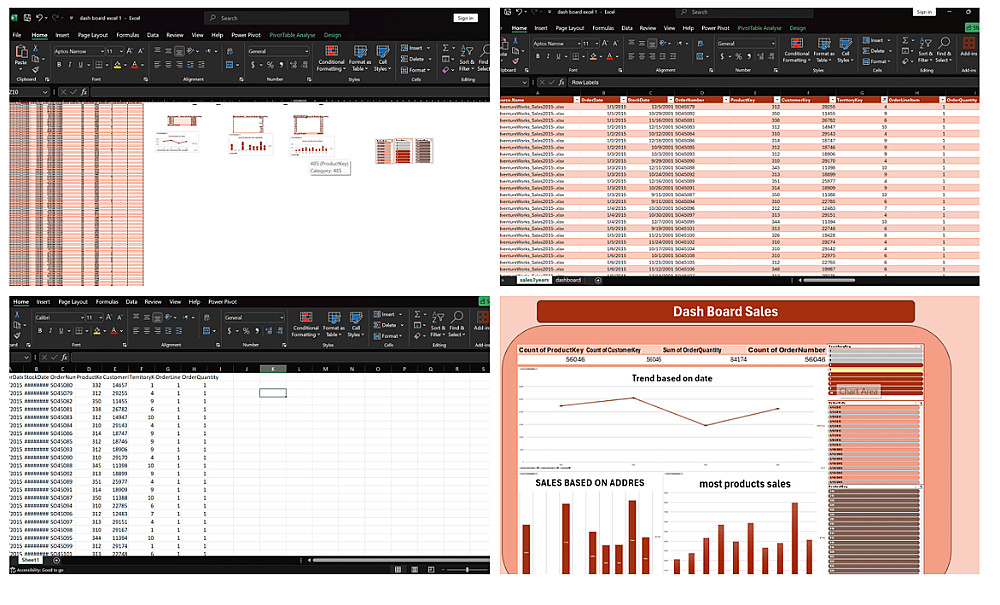The width and height of the screenshot is (1000, 605).
Task: Click Add-ins icon in top-right Excel window
Action: pos(969,48)
